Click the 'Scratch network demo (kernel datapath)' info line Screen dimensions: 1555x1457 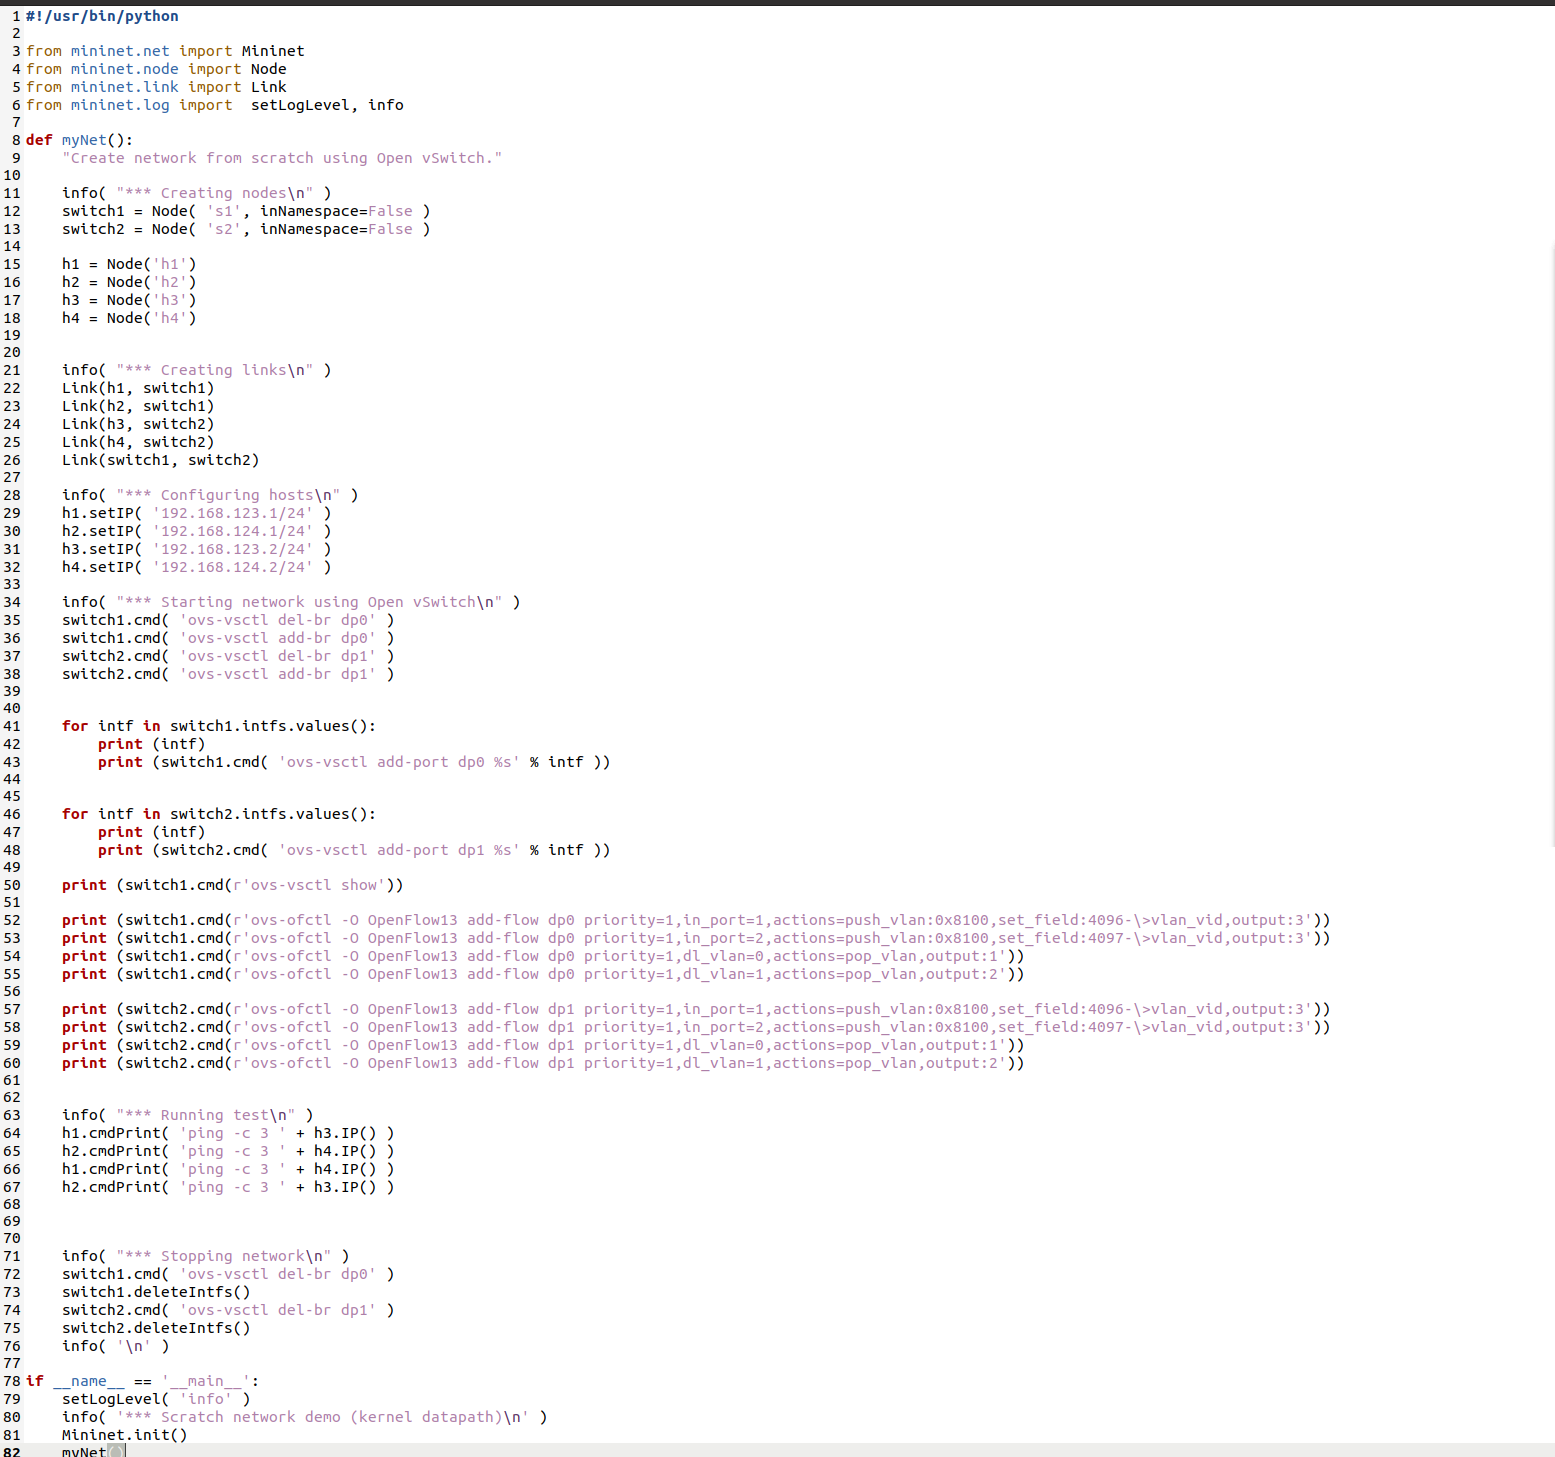coord(305,1417)
